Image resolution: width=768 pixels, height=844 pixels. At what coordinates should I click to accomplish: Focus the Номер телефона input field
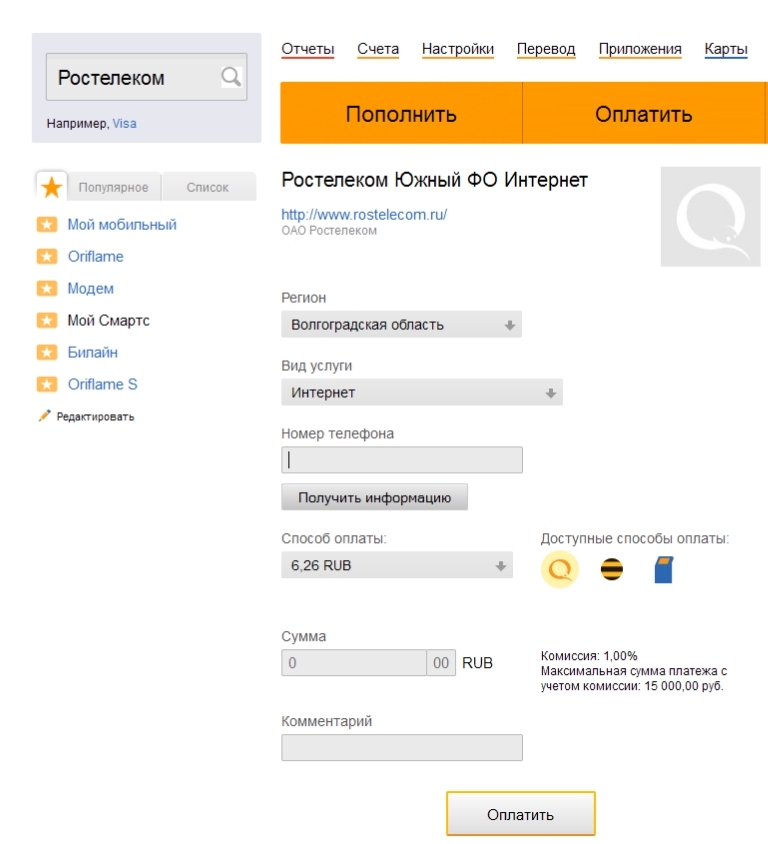click(x=401, y=460)
